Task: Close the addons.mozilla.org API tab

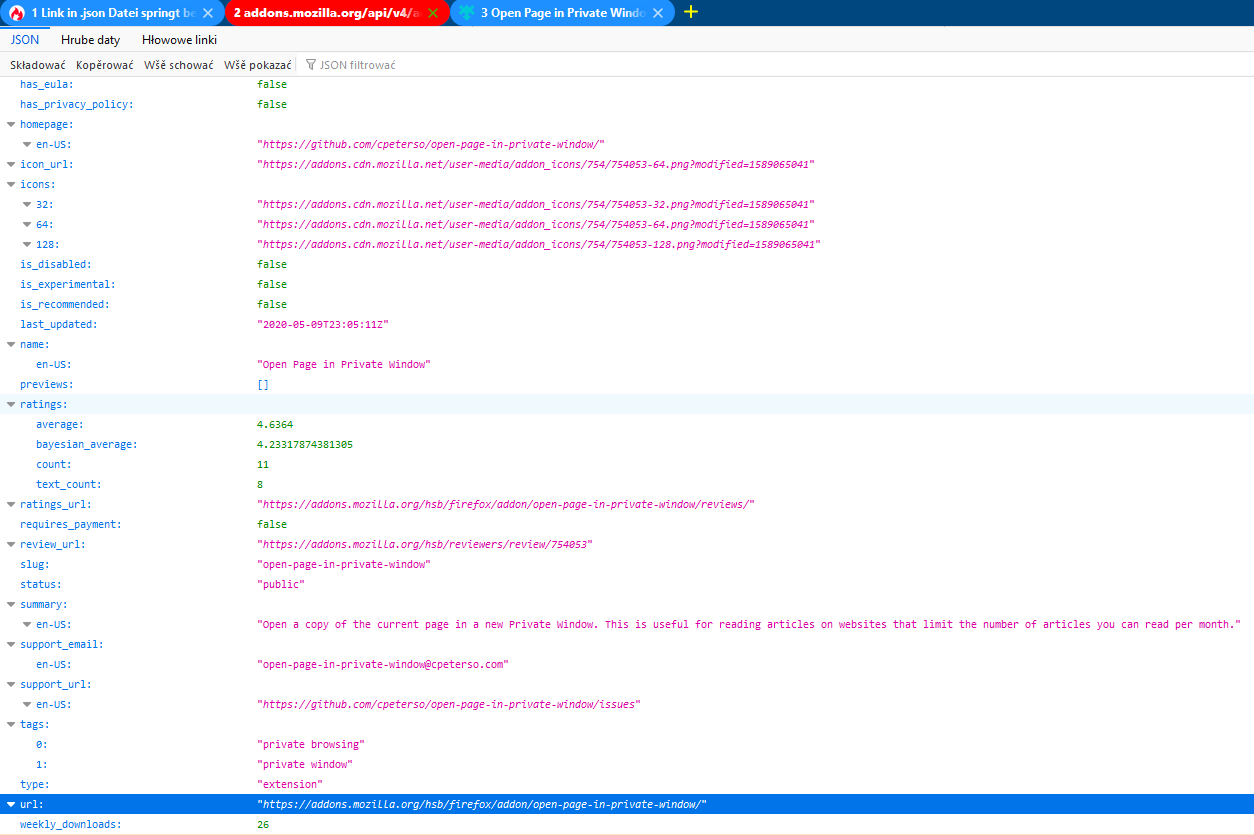Action: click(433, 13)
